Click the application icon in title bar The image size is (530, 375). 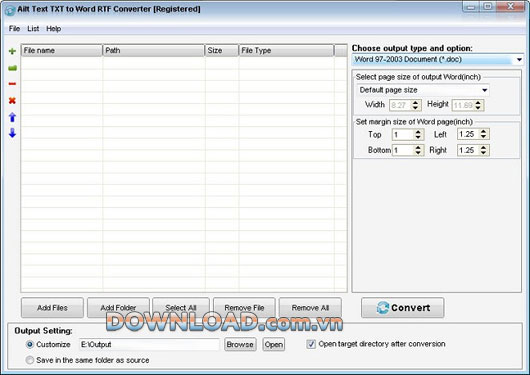tap(10, 10)
